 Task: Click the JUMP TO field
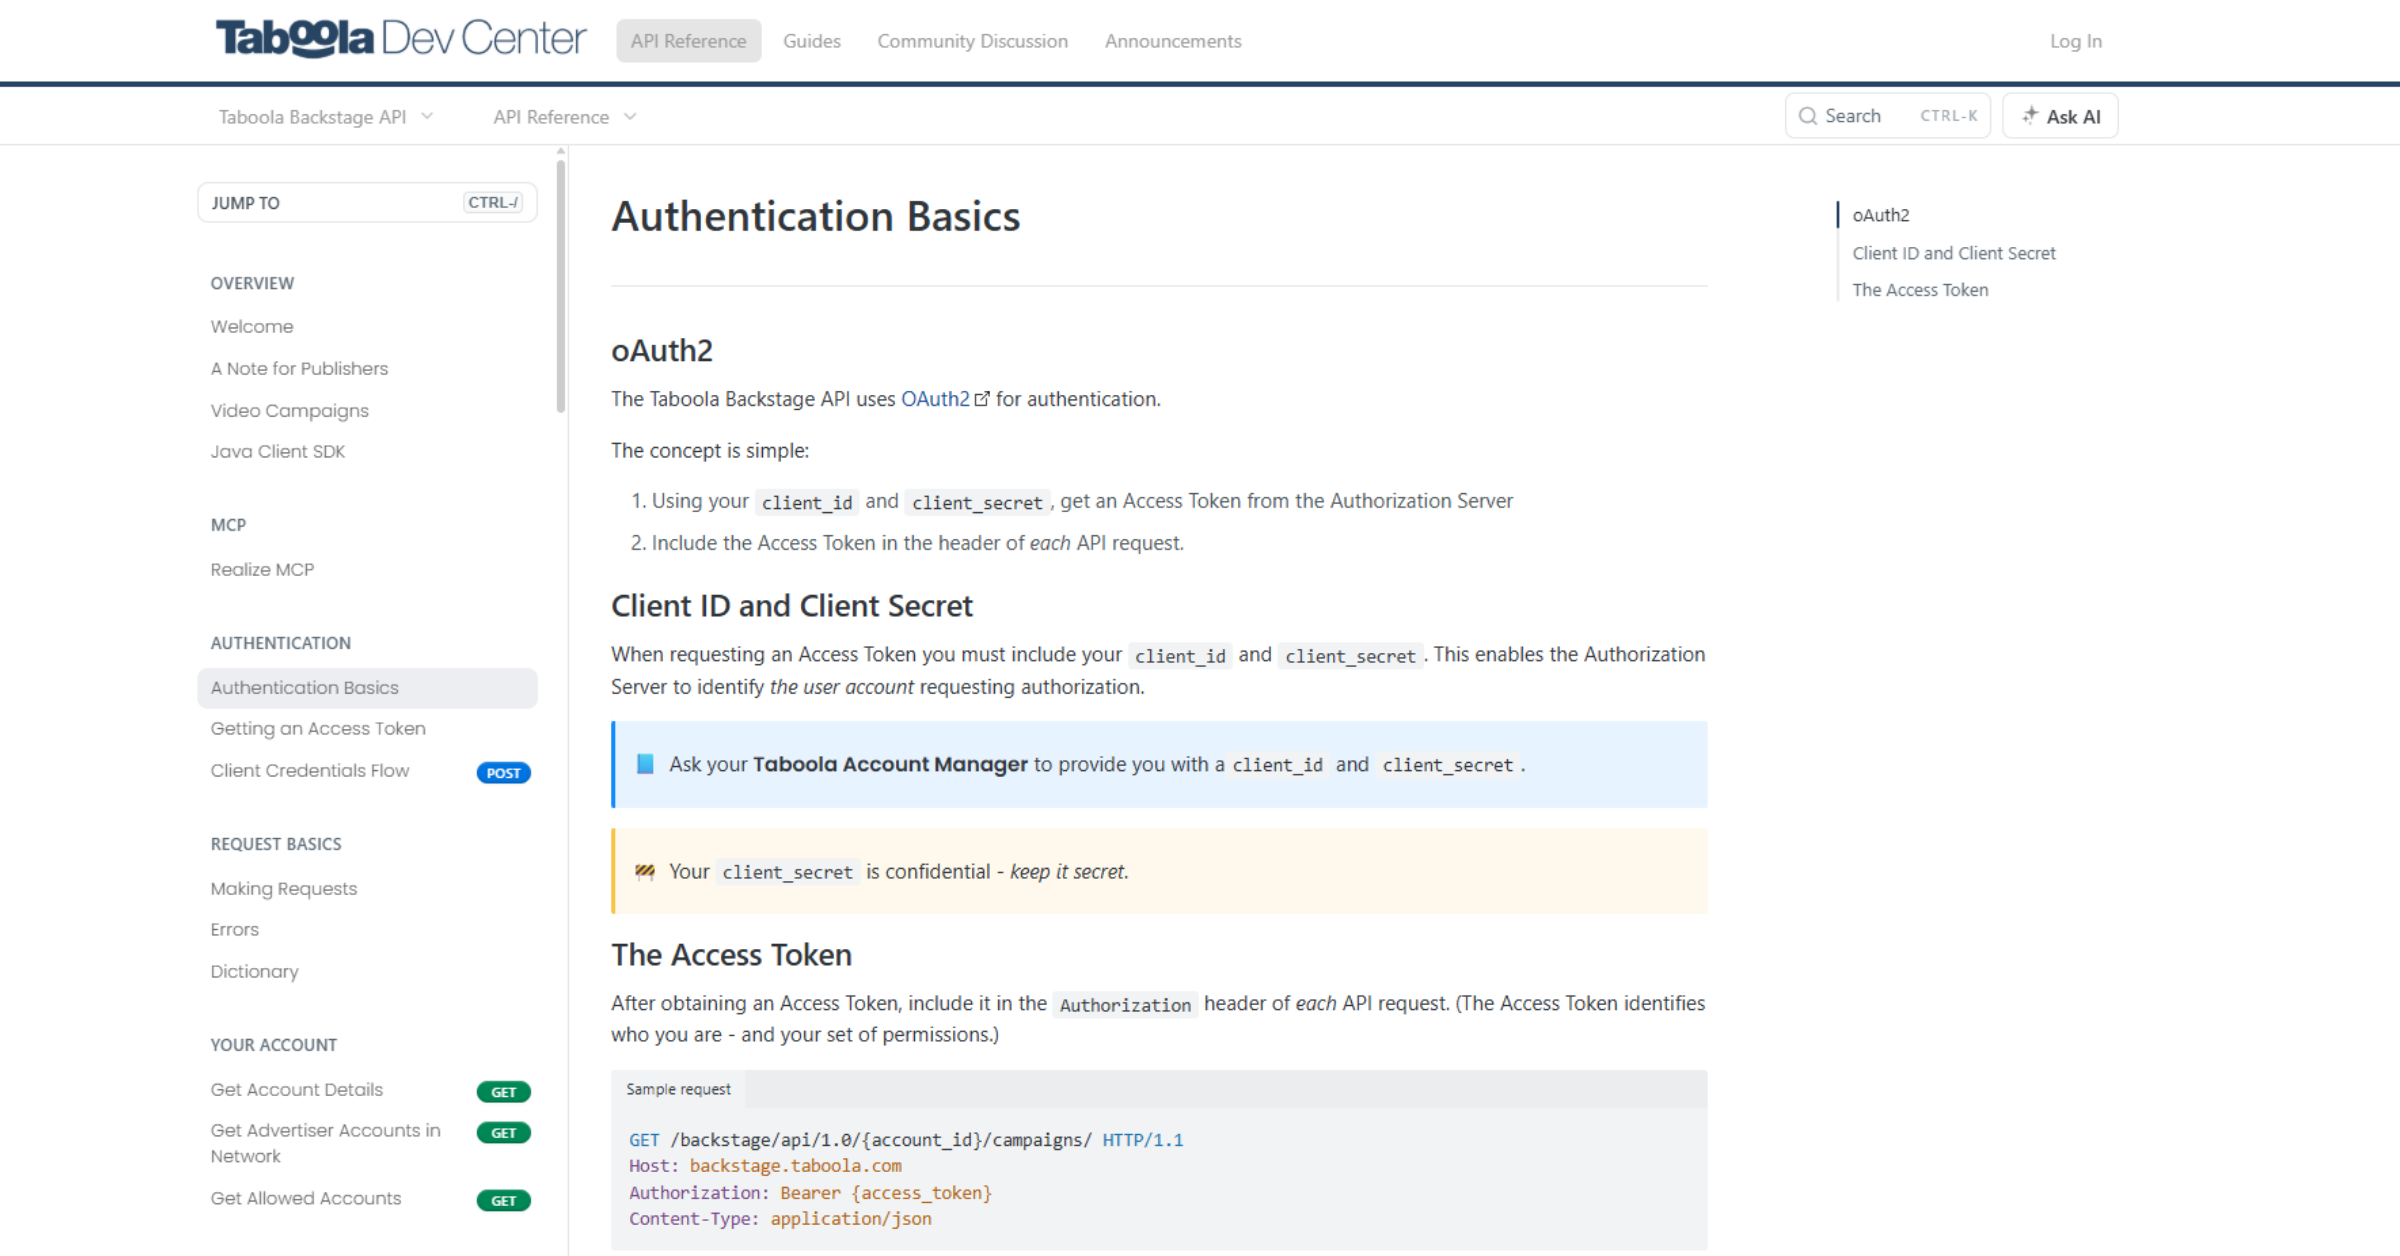[367, 203]
